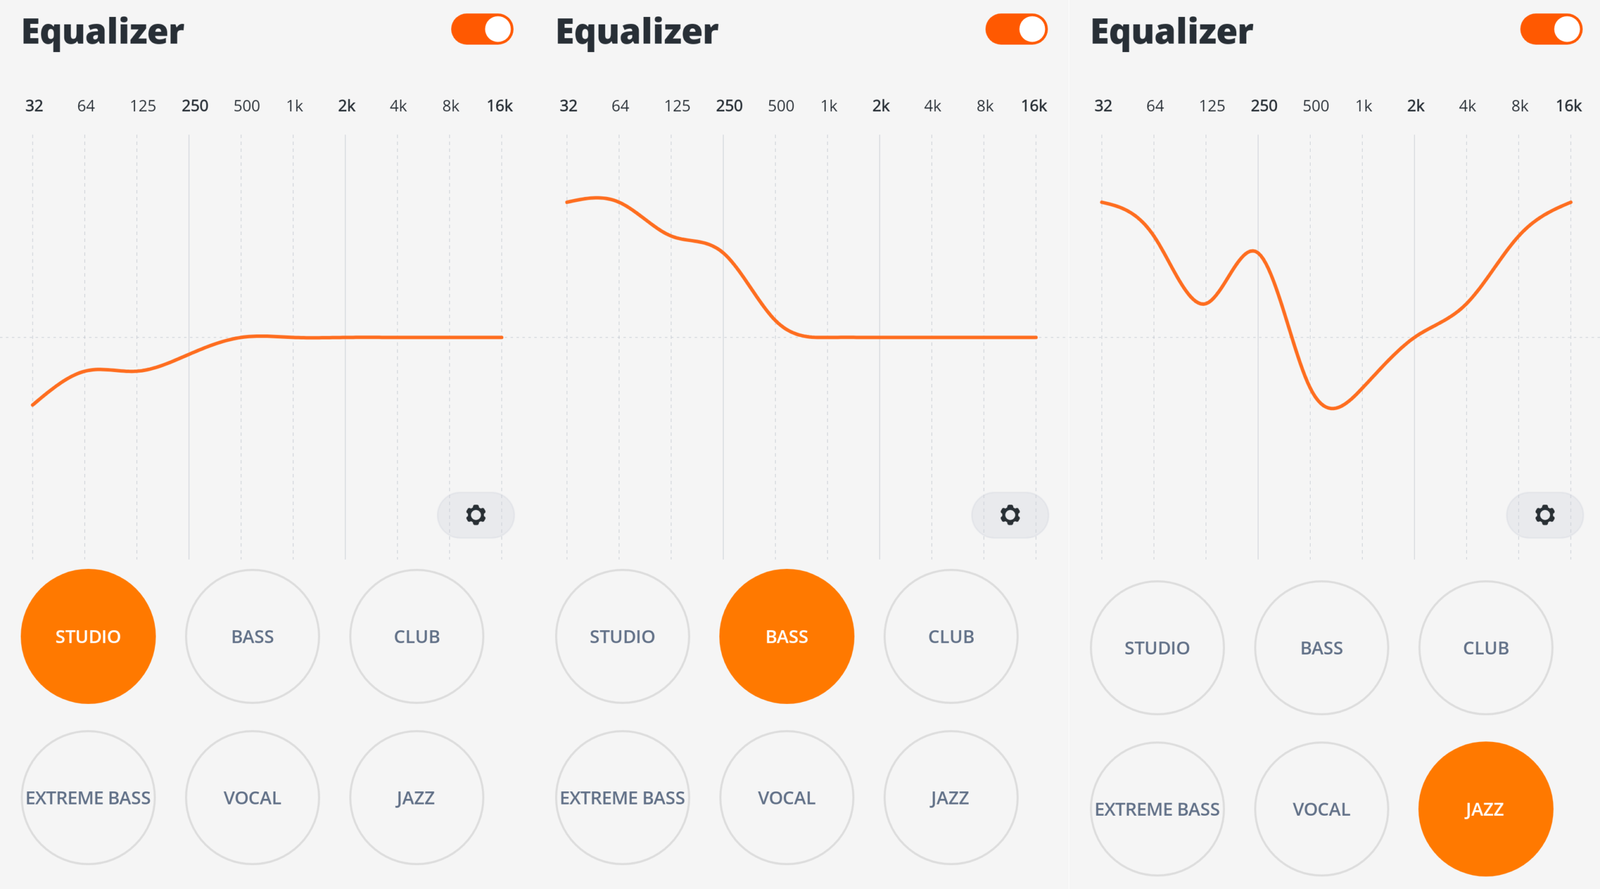
Task: Select the orange JAZZ preset in the right panel
Action: tap(1486, 809)
